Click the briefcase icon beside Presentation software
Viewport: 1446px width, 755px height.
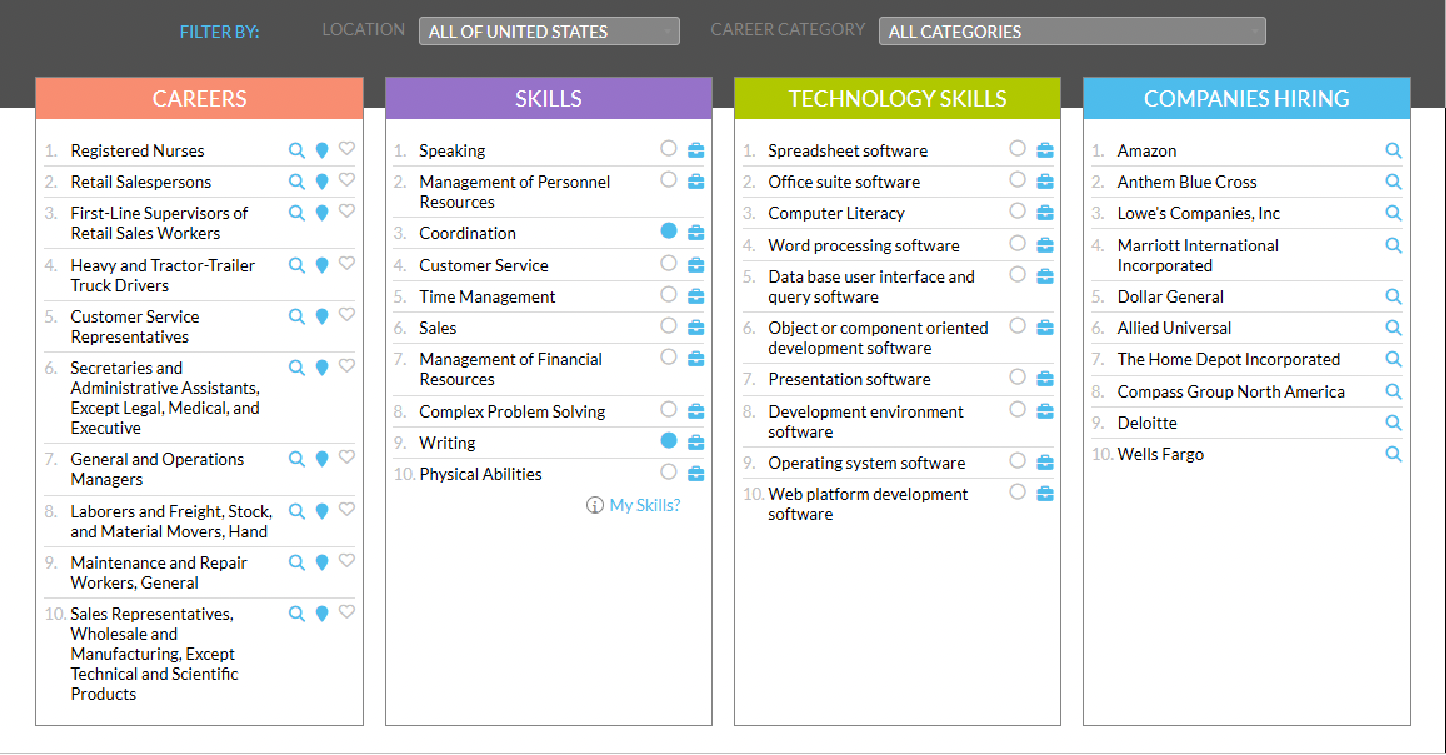pos(1045,378)
